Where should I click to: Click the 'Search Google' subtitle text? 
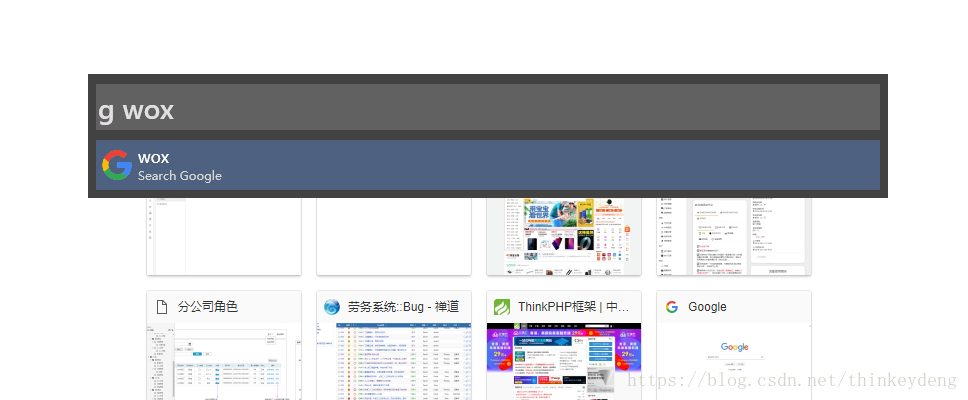pyautogui.click(x=180, y=176)
